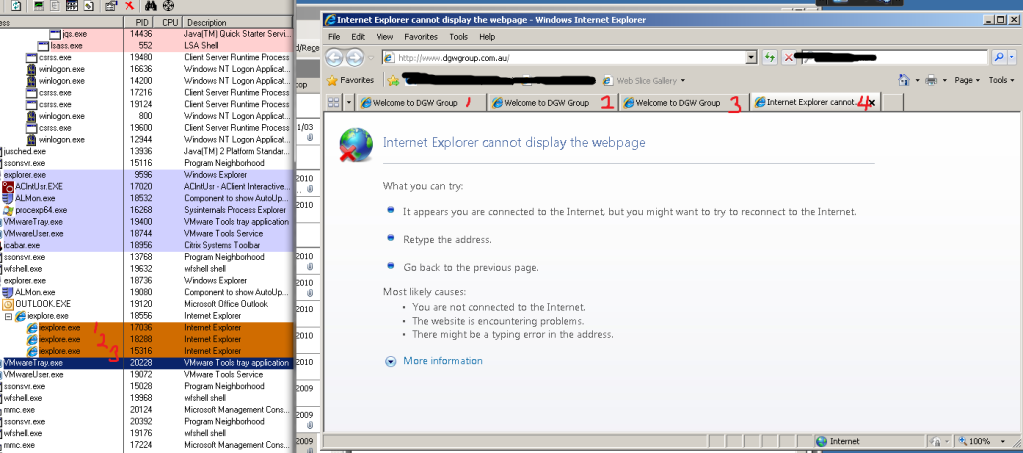Select the icabar.exe Citrix Systems Toolbar row
Viewport: 1023px width, 453px height.
[147, 245]
